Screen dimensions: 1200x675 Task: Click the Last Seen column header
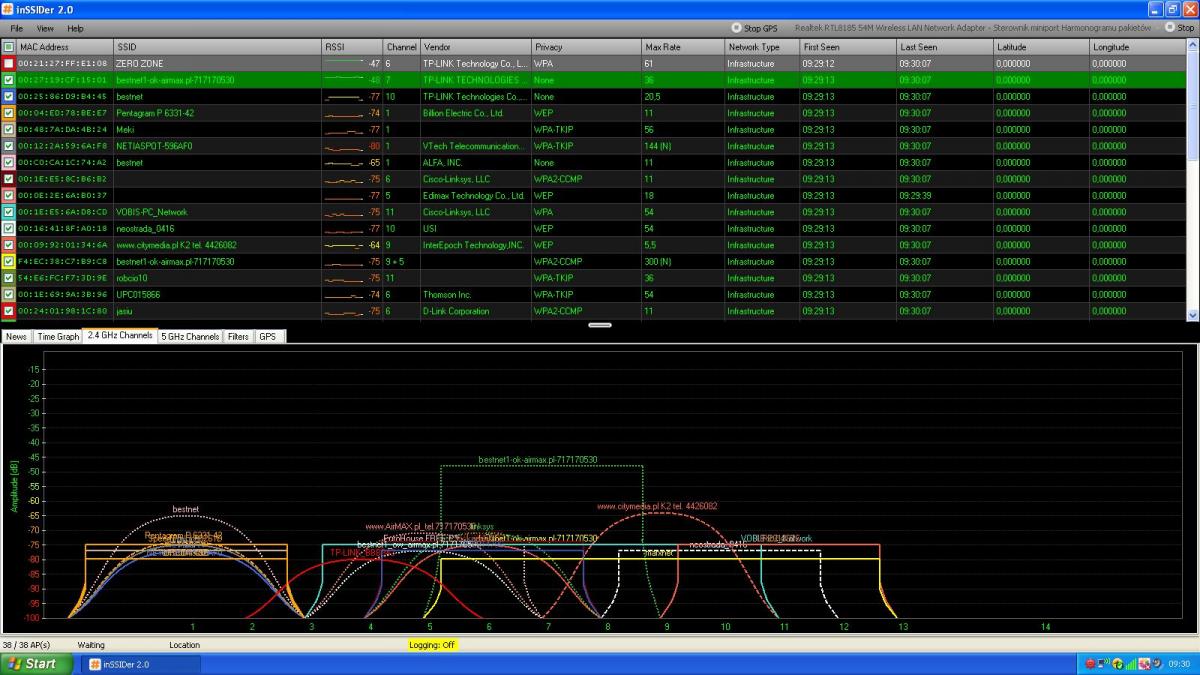[944, 47]
